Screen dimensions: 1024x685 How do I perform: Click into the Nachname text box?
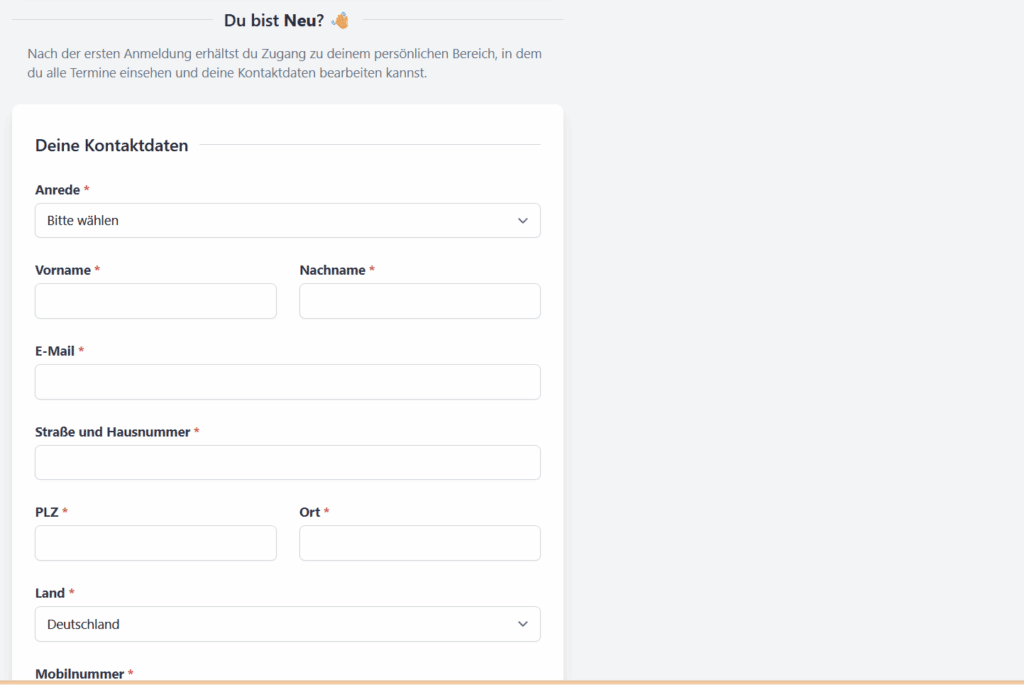[419, 301]
